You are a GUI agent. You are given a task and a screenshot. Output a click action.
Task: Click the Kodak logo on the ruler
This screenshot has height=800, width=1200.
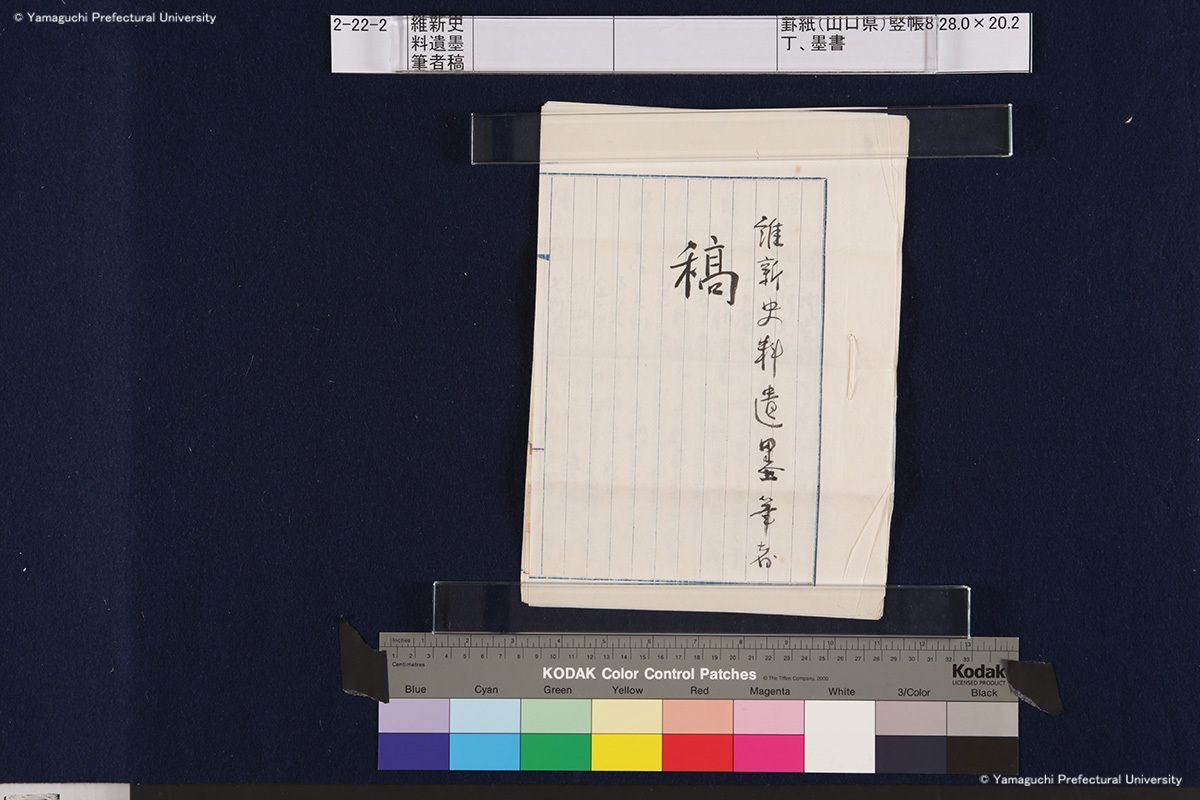(x=978, y=673)
